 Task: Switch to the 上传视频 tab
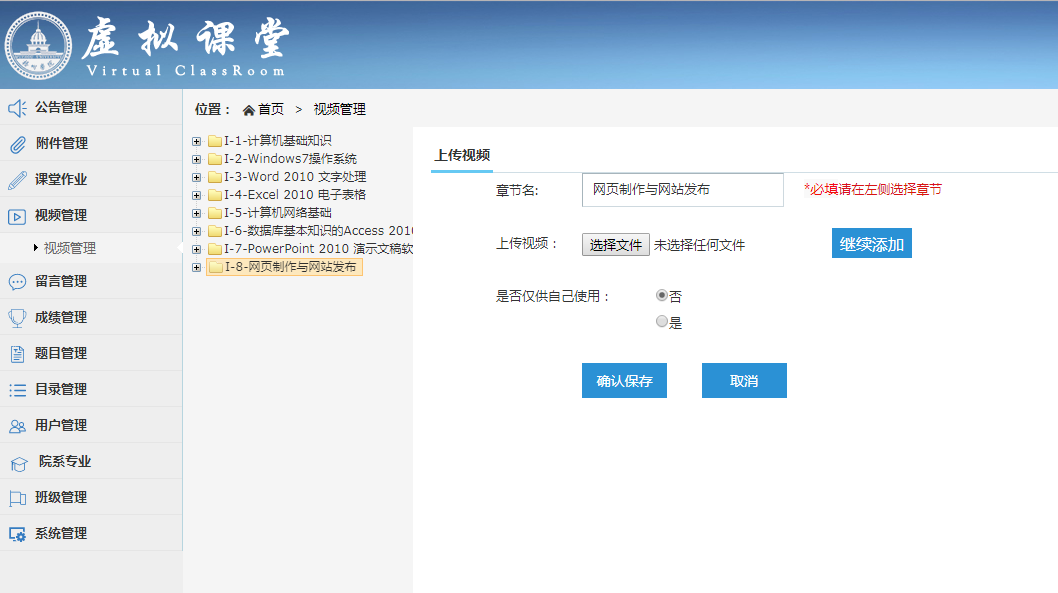[x=462, y=155]
